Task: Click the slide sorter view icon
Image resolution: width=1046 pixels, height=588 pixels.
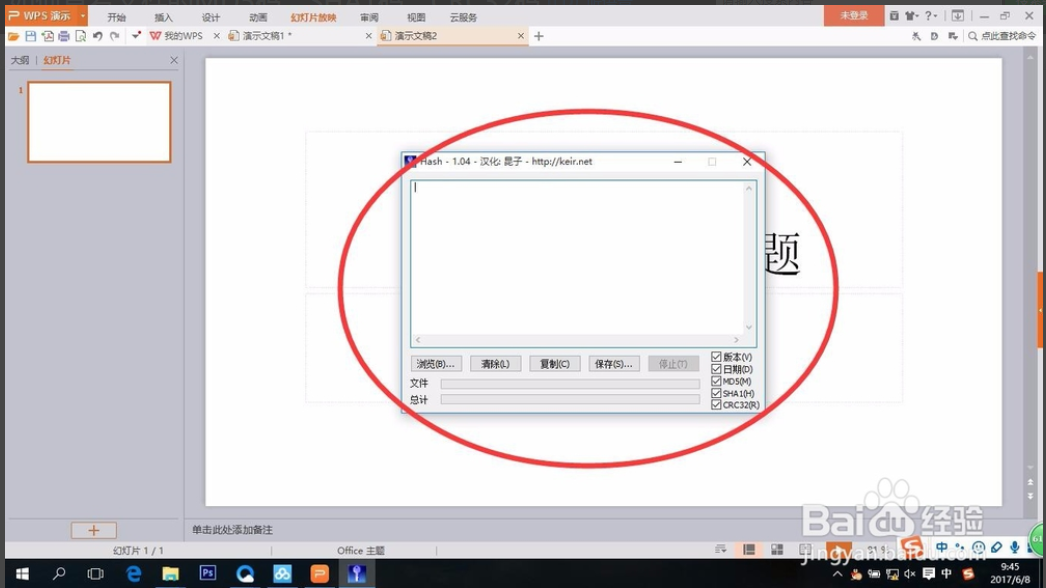Action: 777,549
